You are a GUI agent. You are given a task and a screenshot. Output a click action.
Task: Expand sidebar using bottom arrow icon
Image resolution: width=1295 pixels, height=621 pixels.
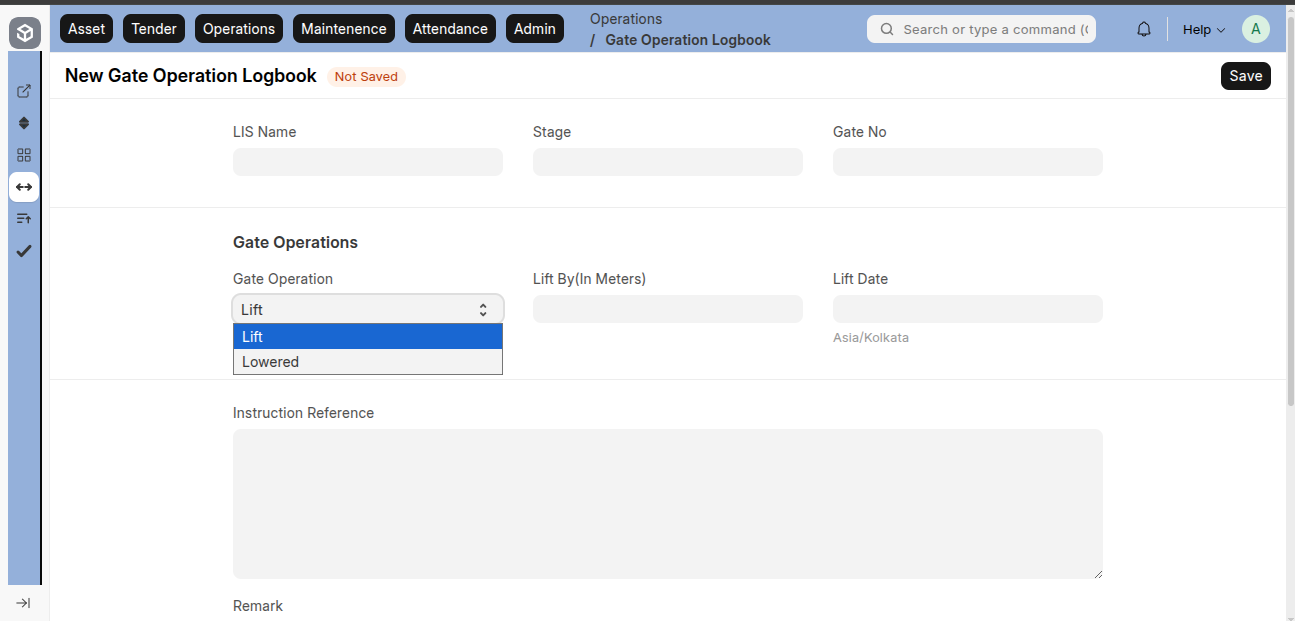click(x=24, y=603)
